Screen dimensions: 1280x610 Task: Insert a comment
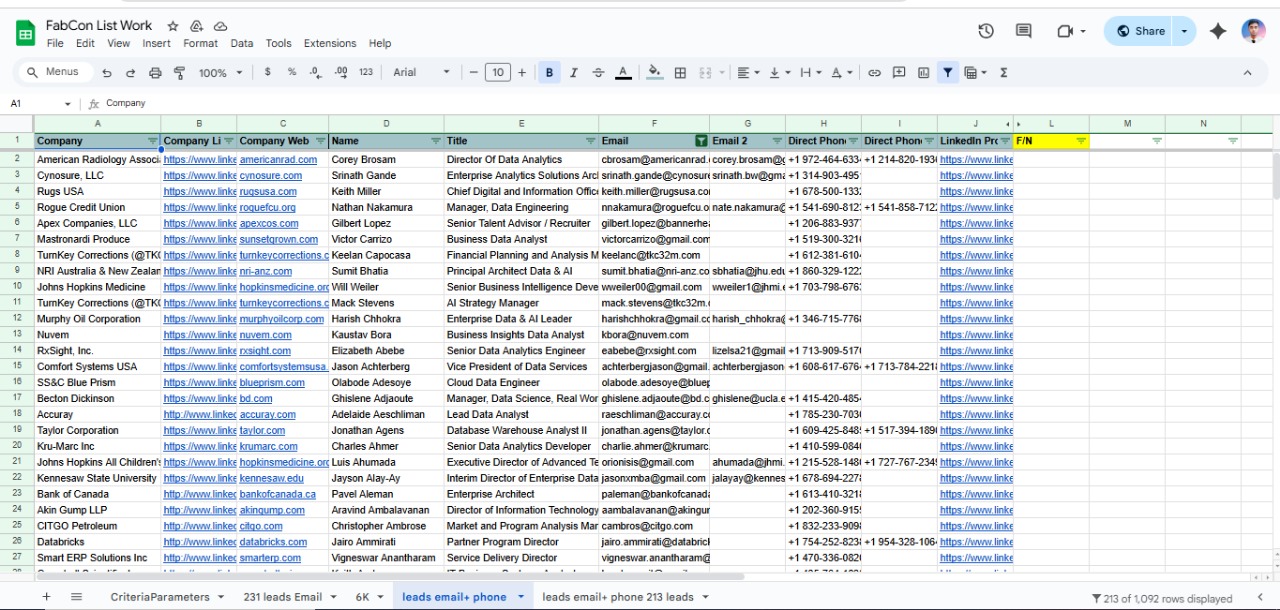pos(899,72)
